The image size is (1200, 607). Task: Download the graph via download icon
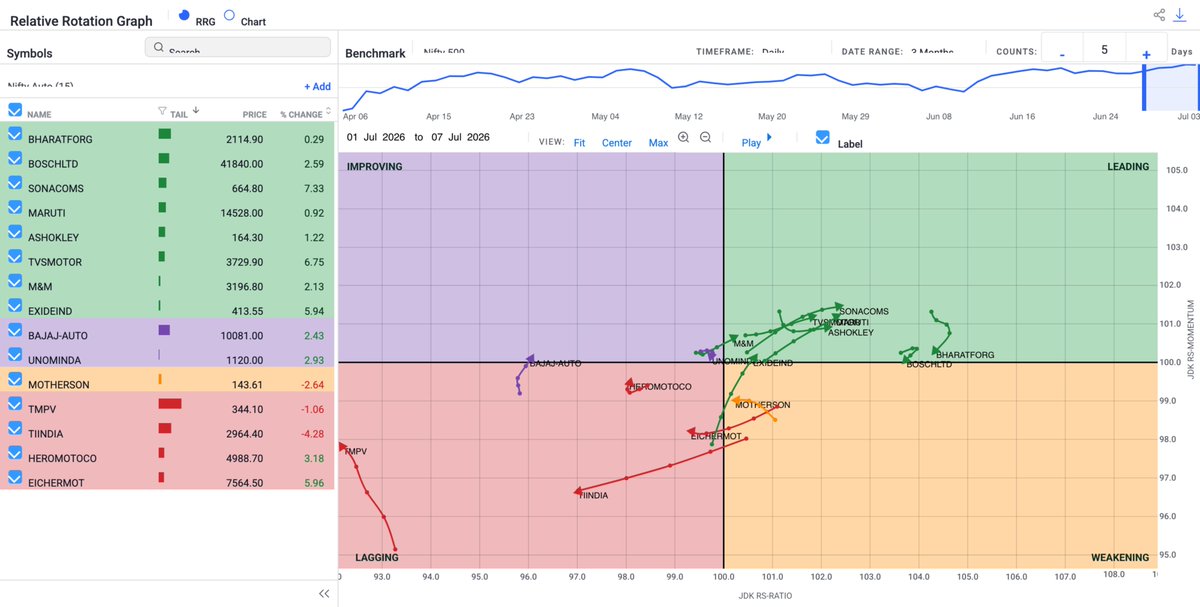1180,15
